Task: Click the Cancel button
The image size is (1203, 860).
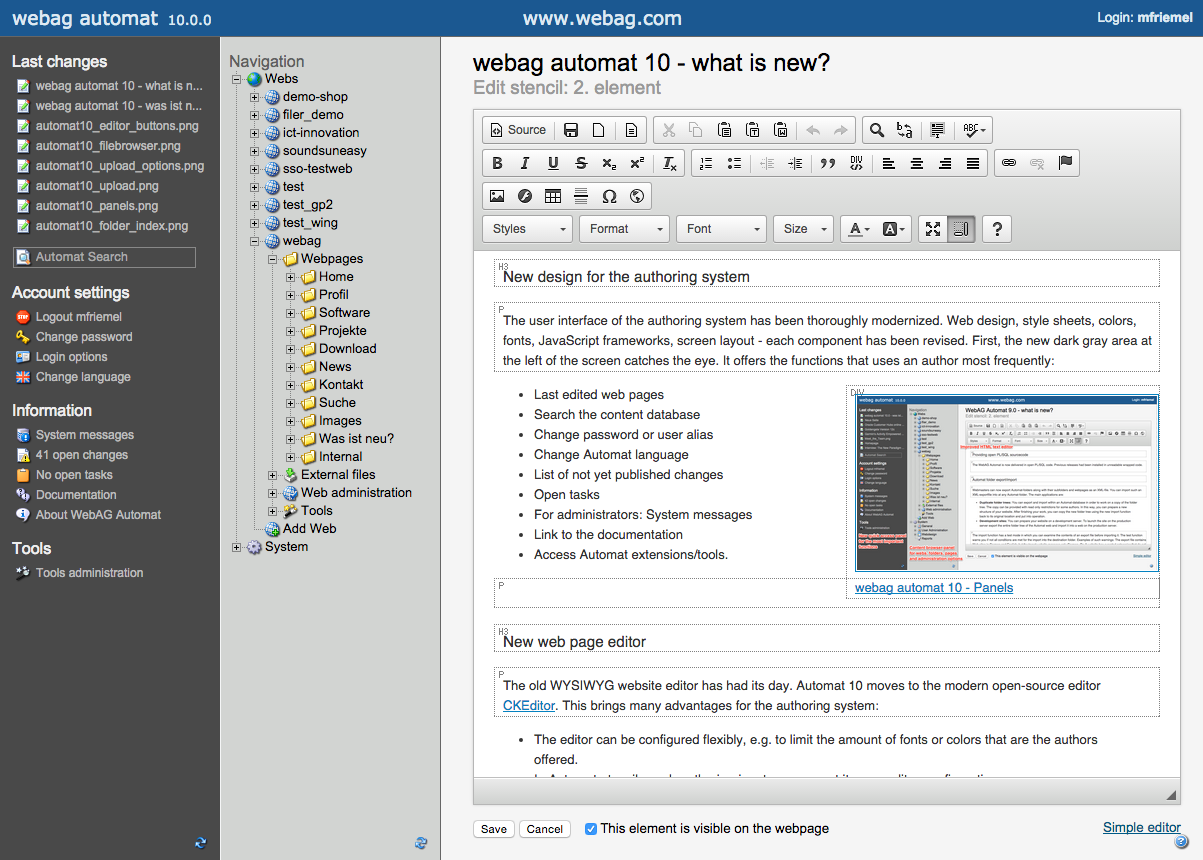Action: 545,829
